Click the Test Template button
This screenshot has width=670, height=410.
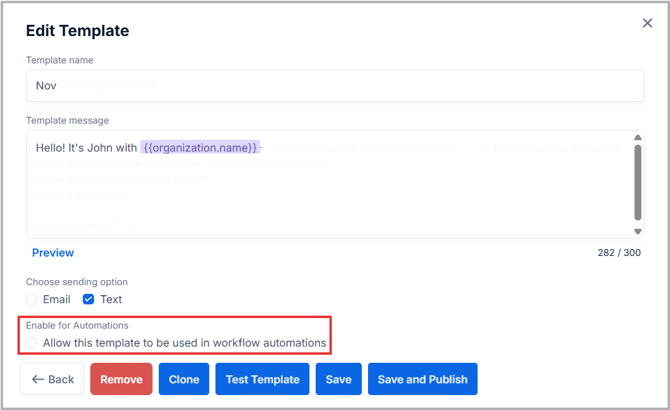(262, 379)
